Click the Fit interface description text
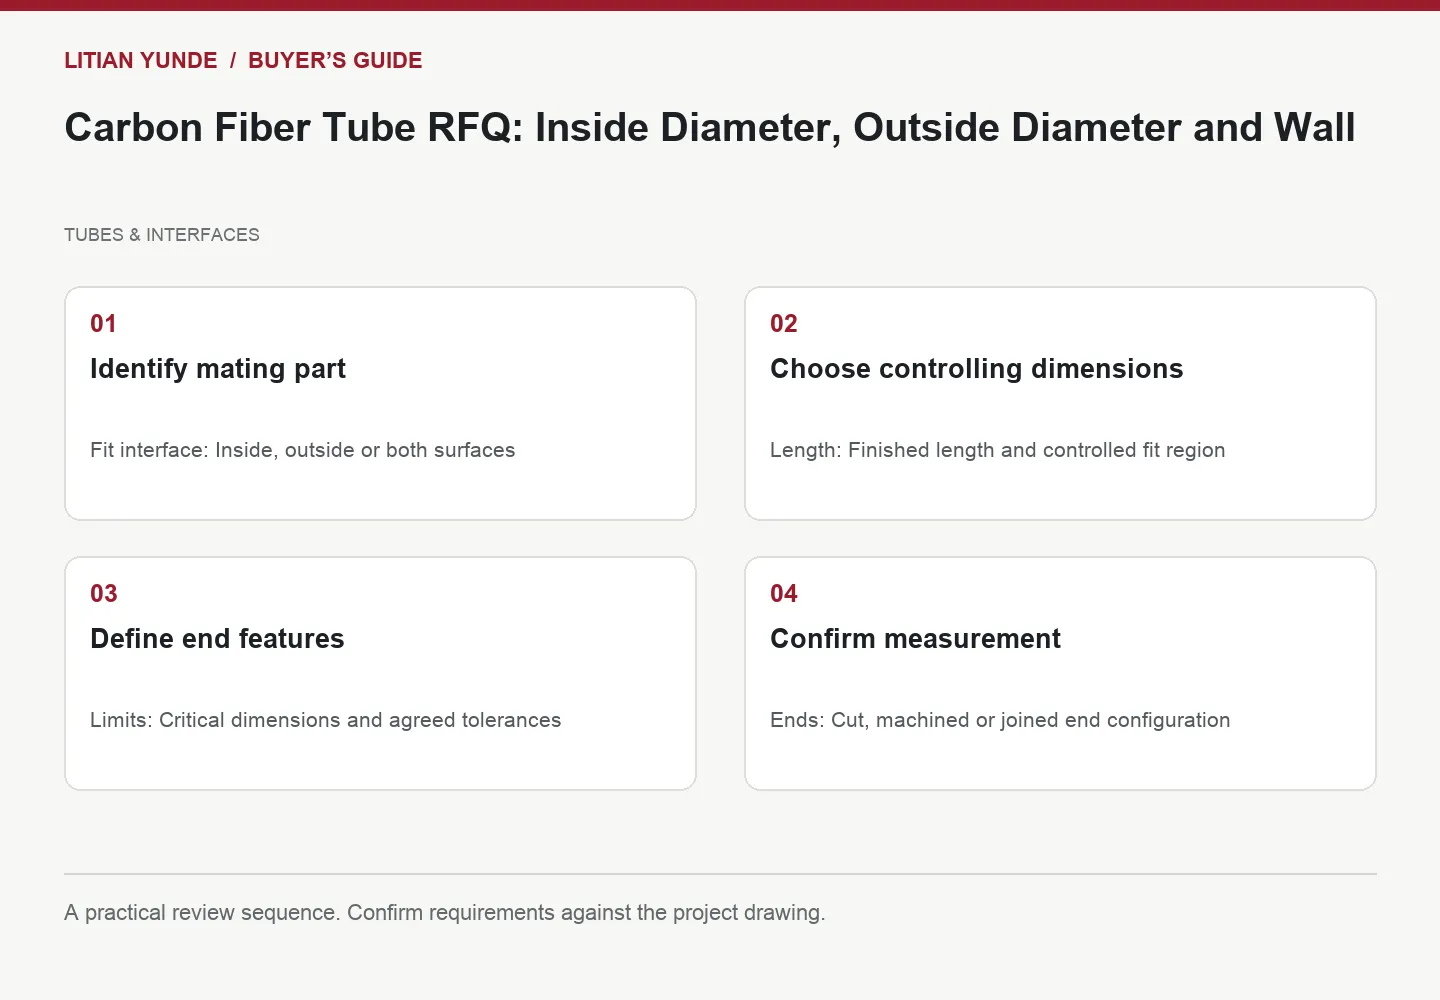Image resolution: width=1440 pixels, height=1000 pixels. 303,450
